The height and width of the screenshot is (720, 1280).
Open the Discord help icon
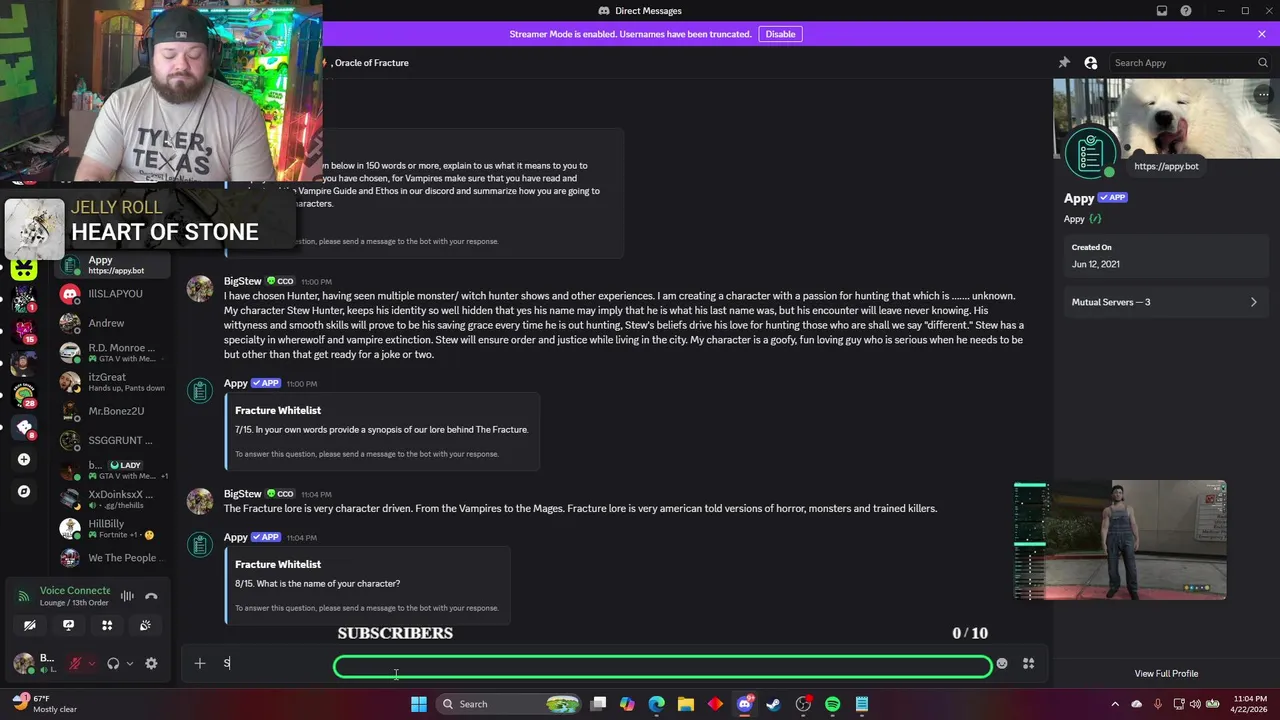tap(1186, 11)
